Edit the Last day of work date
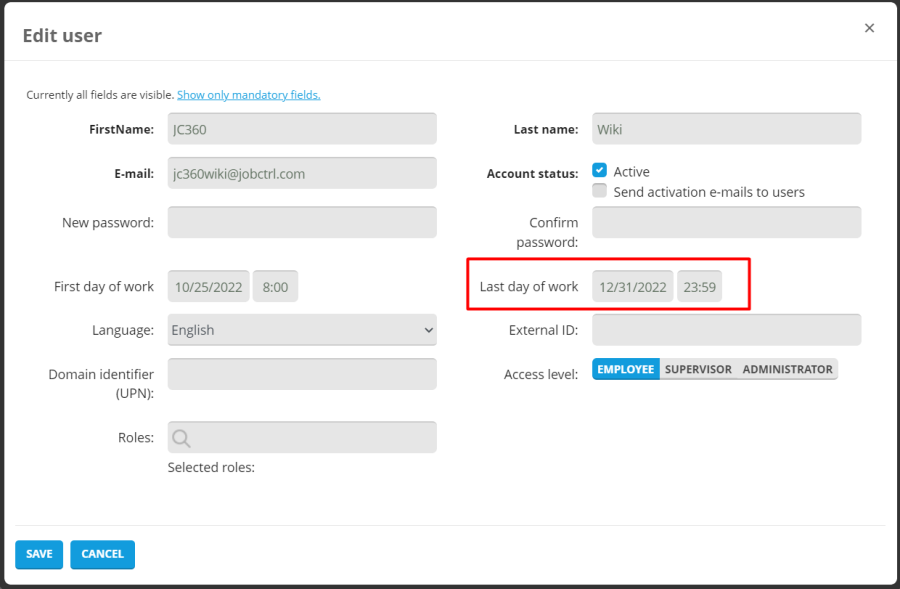900x589 pixels. pos(633,287)
